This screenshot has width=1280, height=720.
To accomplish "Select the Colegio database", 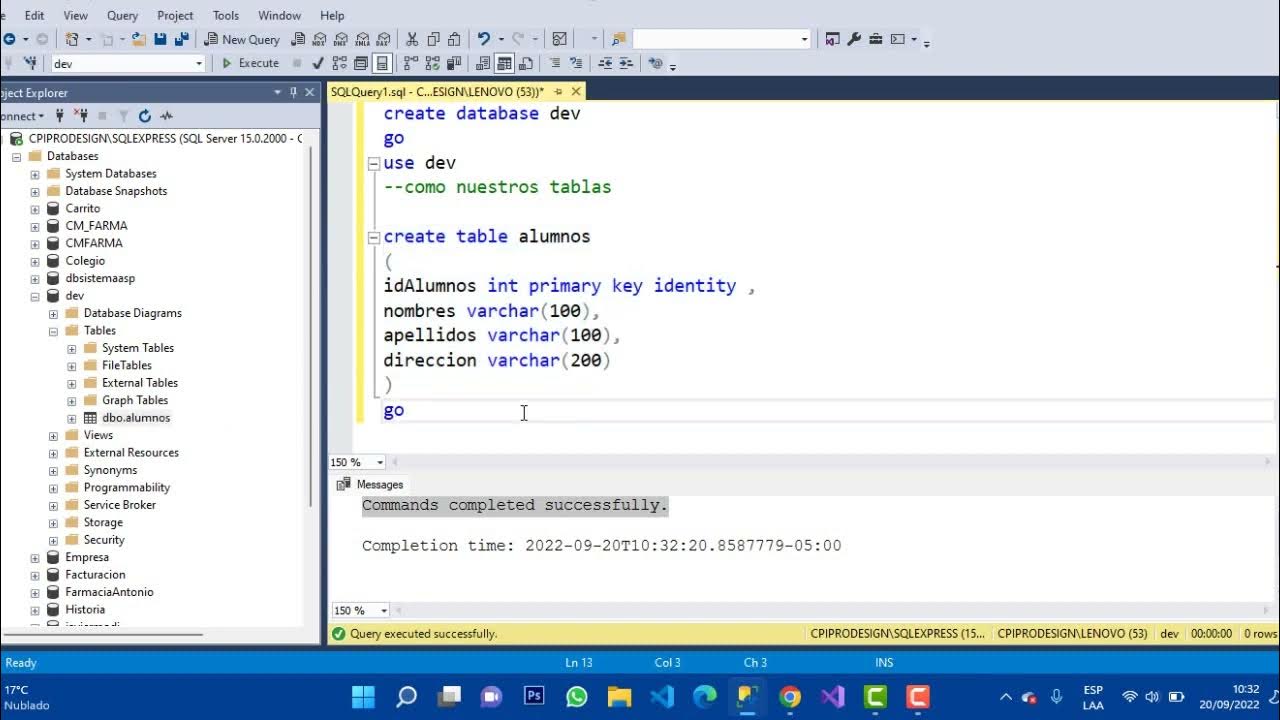I will click(x=85, y=261).
